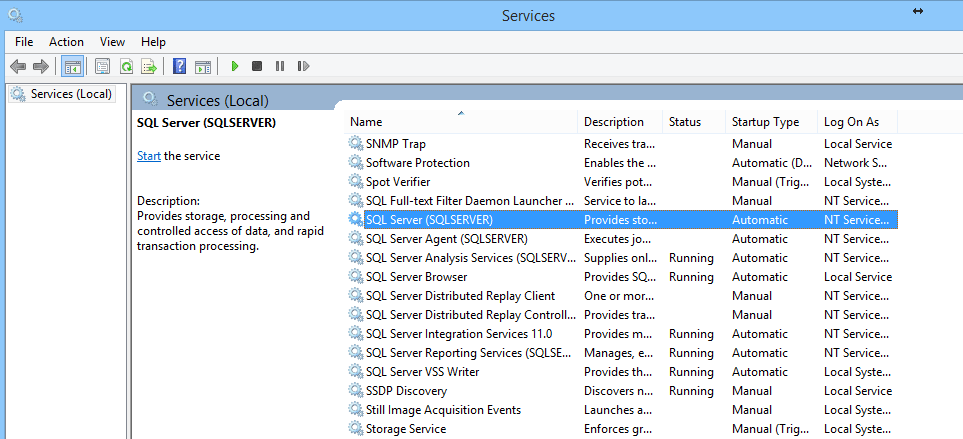
Task: Open Properties from the toolbar icon
Action: click(103, 66)
